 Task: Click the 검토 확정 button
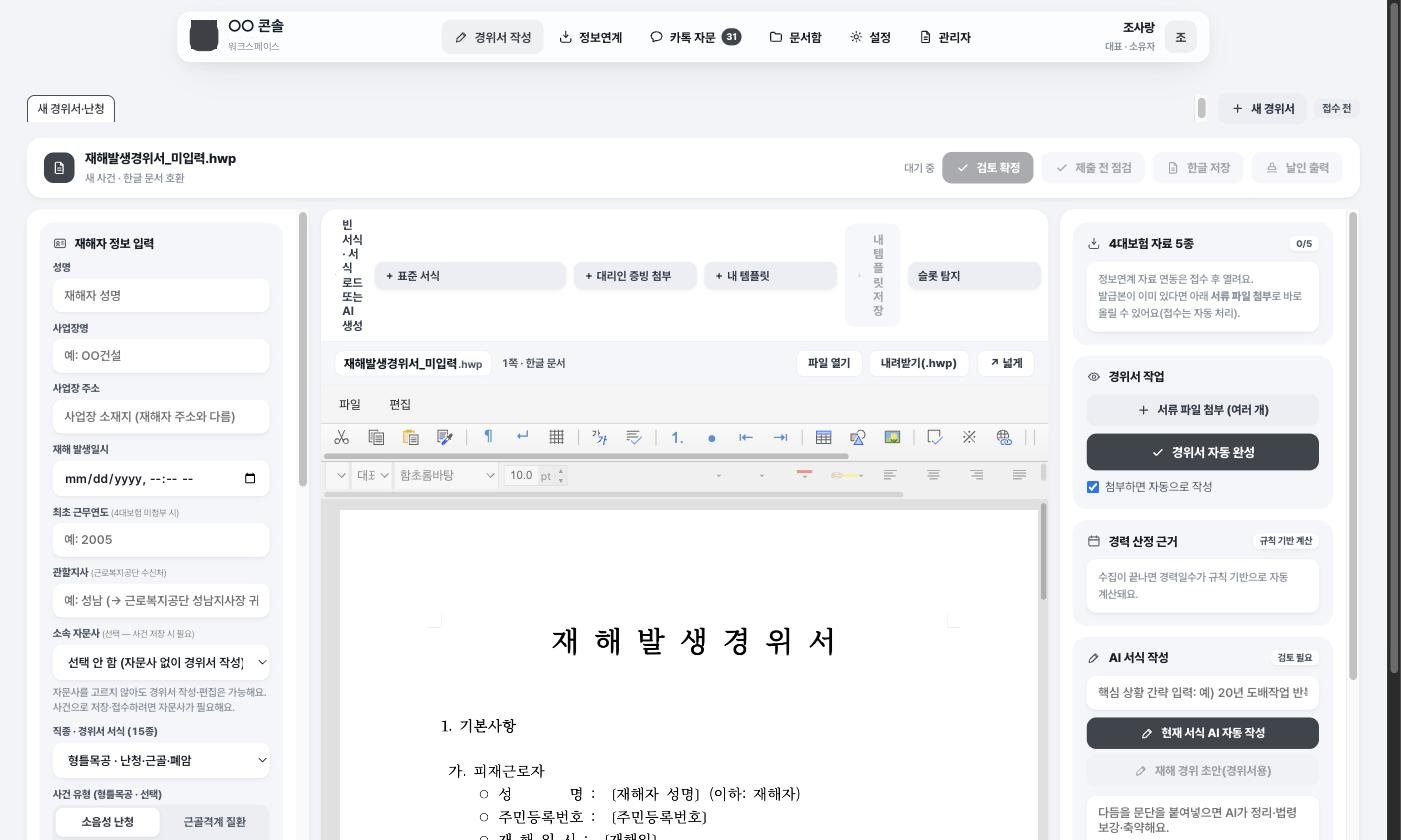click(988, 167)
